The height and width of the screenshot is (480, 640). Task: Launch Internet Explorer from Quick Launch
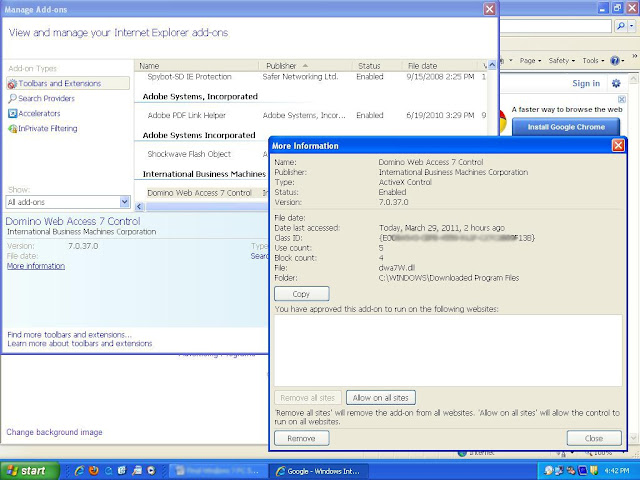79,471
